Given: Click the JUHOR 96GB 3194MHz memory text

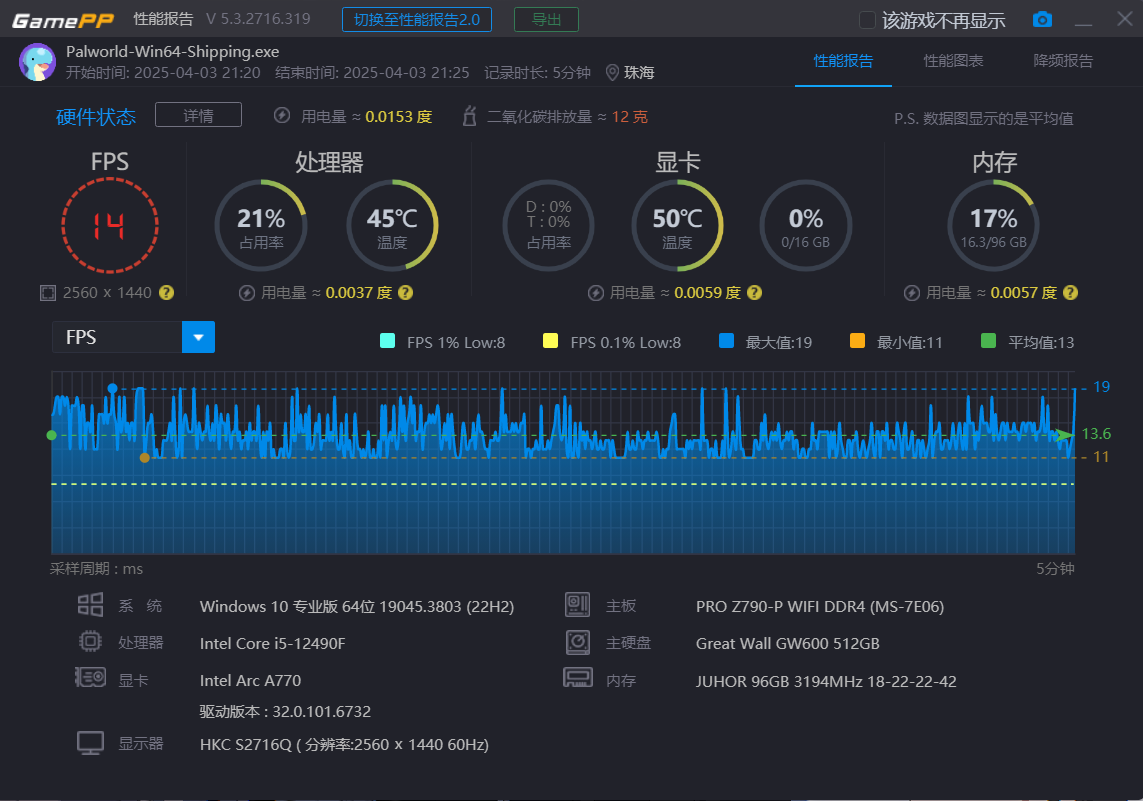Looking at the screenshot, I should pos(826,681).
